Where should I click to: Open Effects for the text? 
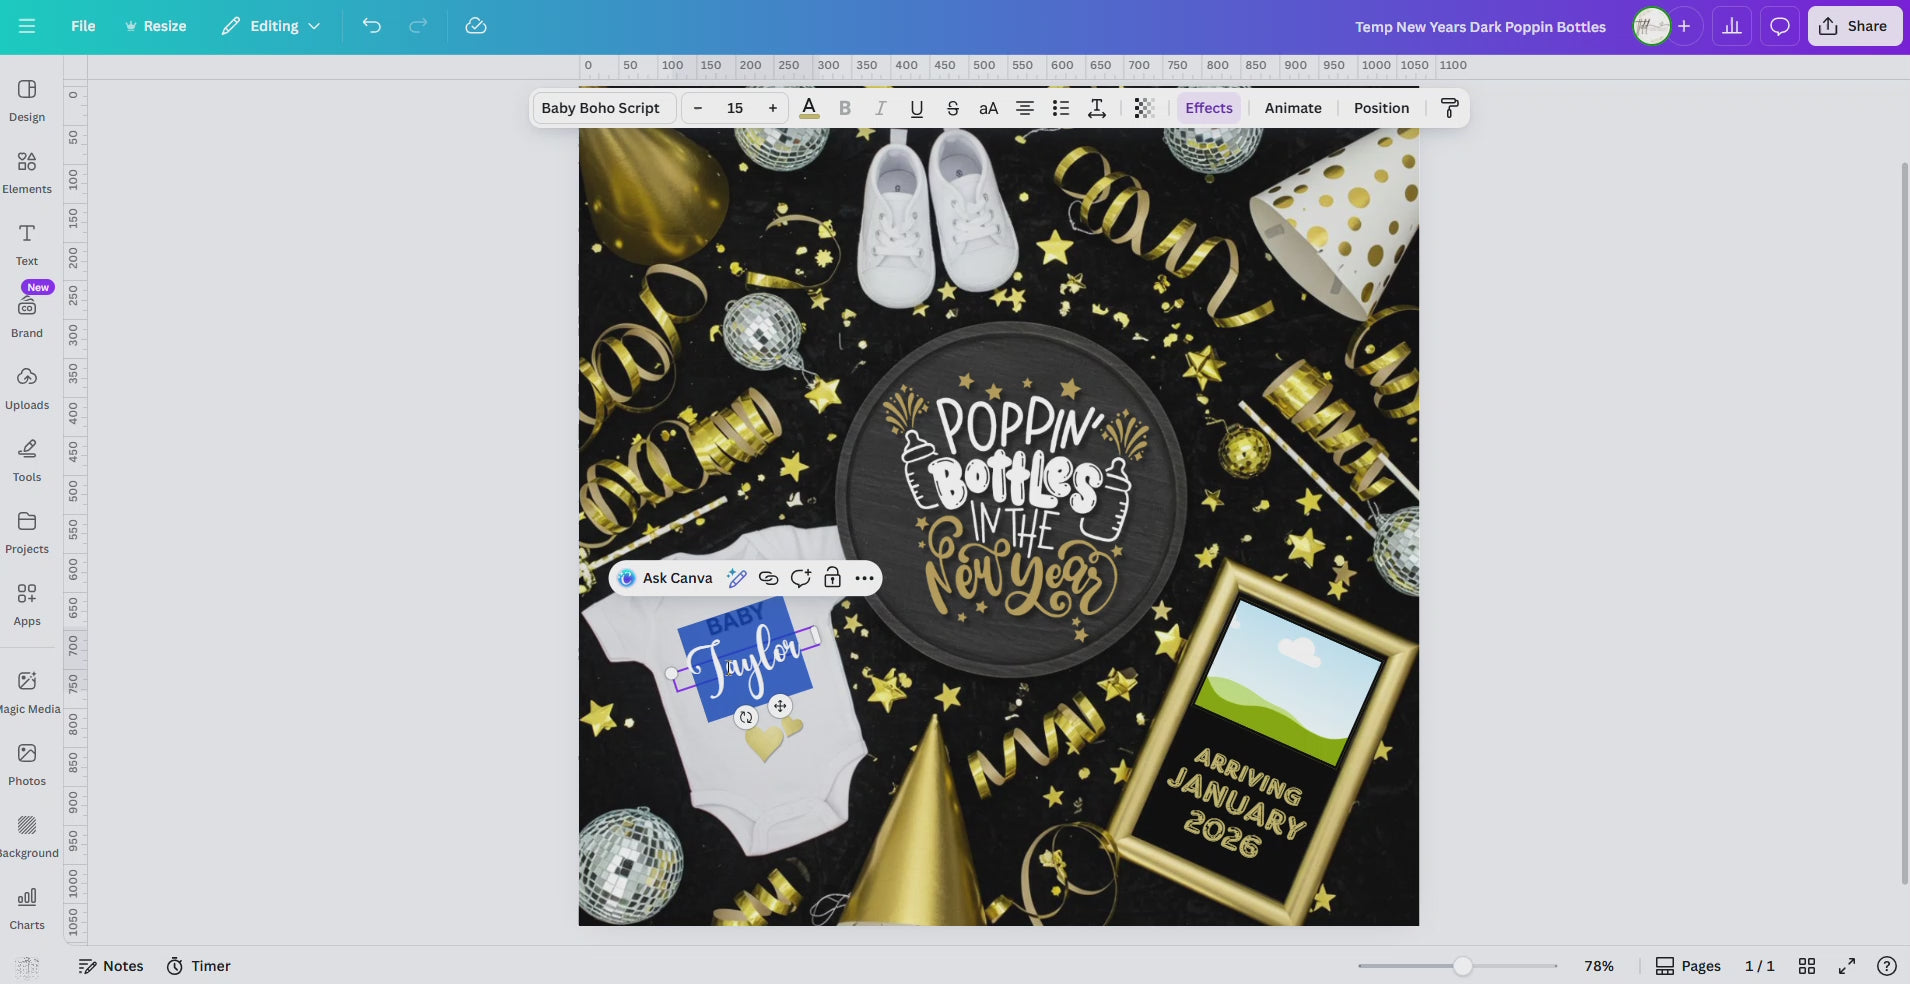(1208, 108)
